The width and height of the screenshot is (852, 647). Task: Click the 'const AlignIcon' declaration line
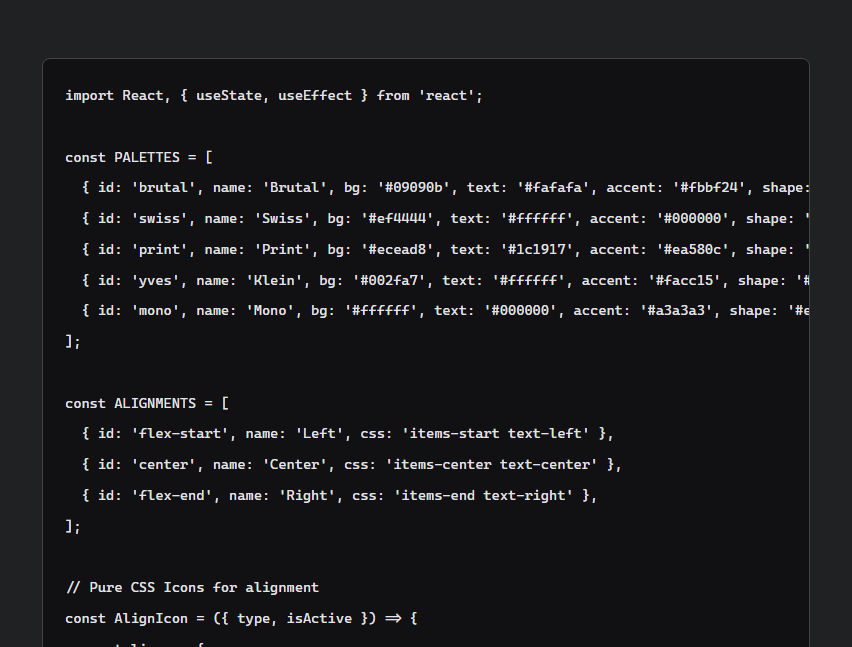click(x=241, y=619)
